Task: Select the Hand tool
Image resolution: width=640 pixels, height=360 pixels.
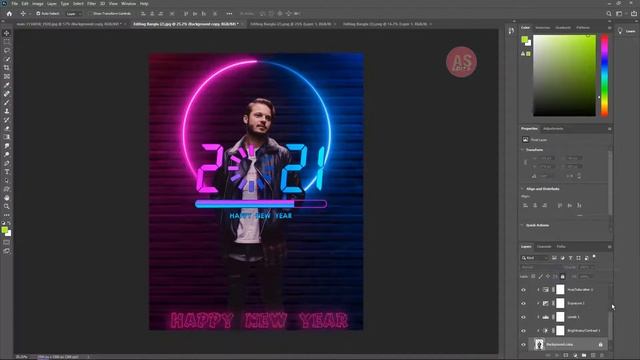Action: (7, 198)
